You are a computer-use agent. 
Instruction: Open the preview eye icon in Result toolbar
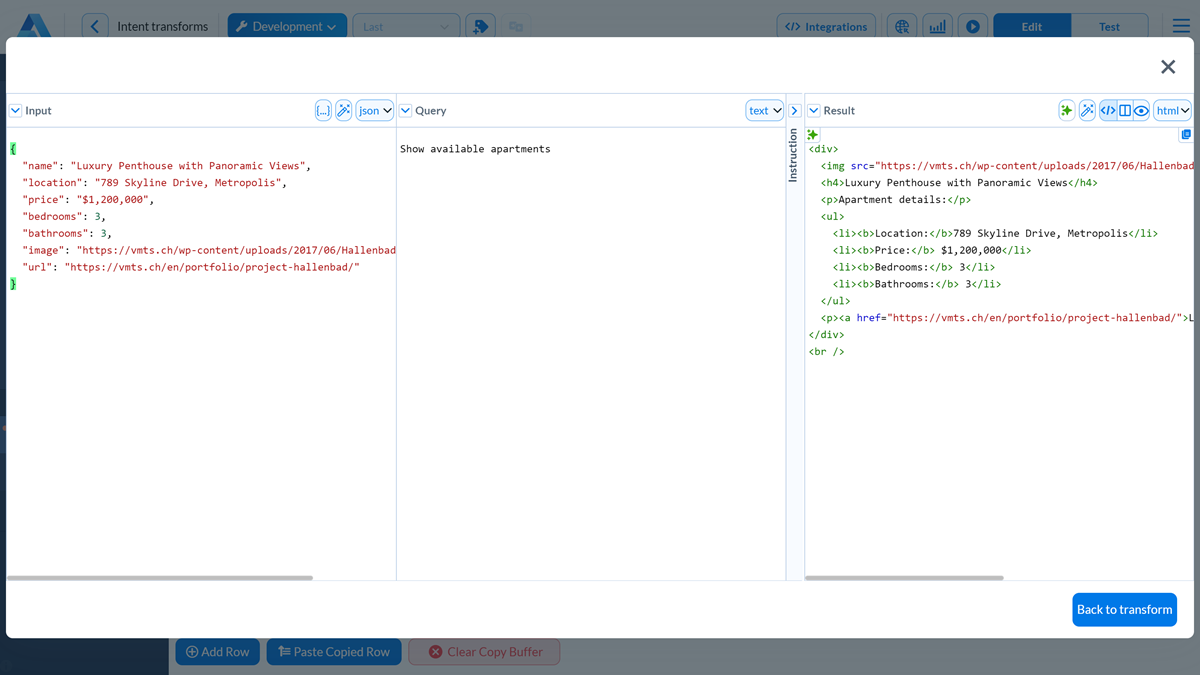(1141, 110)
